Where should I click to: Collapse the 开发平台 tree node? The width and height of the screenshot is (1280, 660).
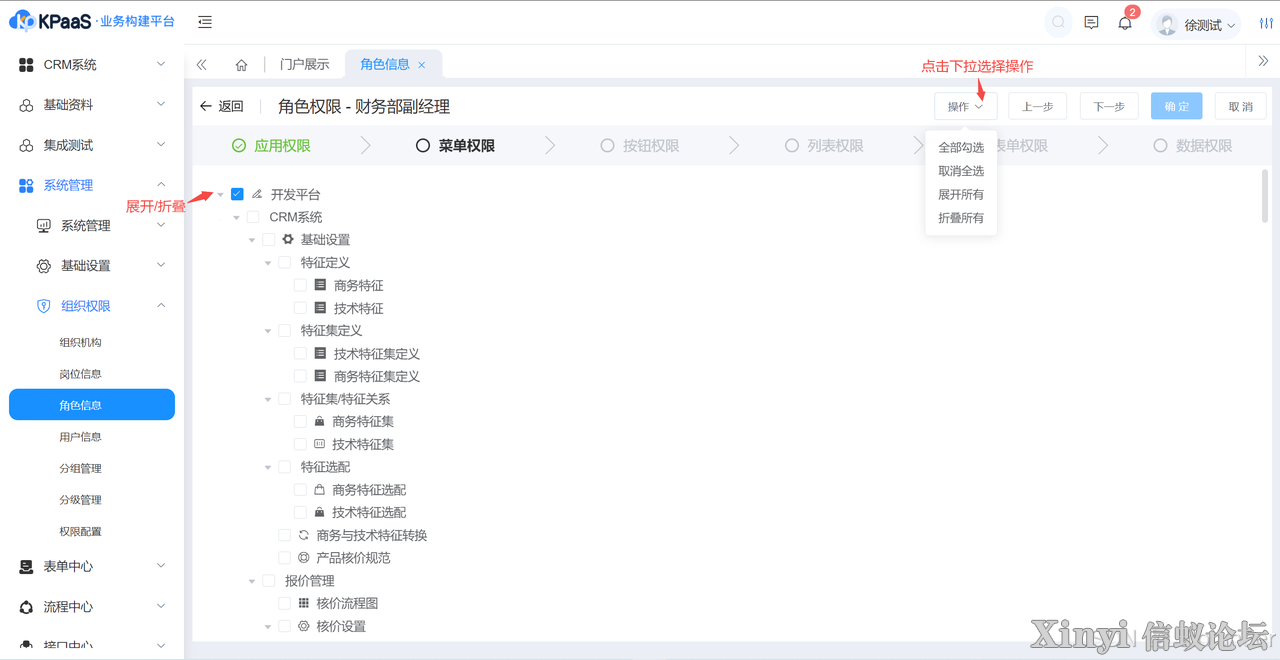pos(221,195)
